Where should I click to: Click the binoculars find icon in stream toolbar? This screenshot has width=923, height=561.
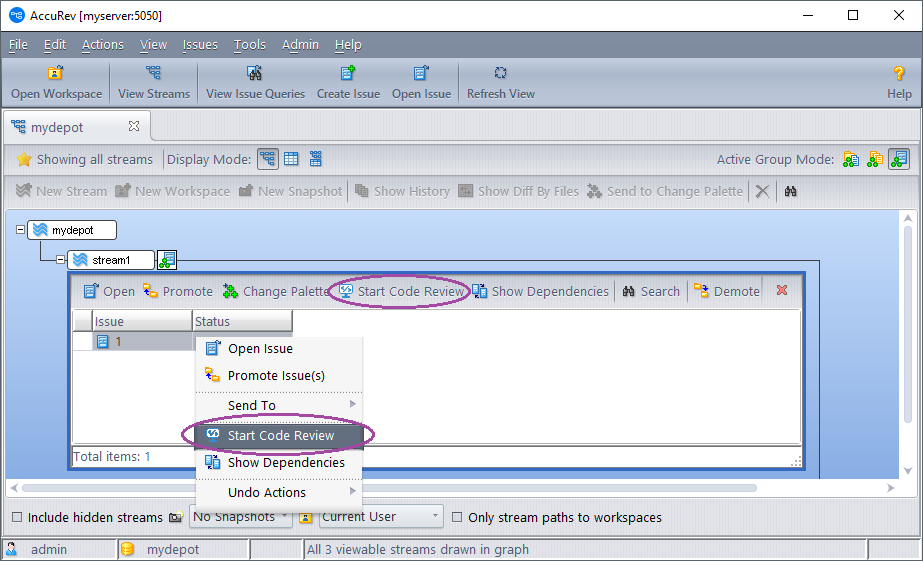790,191
